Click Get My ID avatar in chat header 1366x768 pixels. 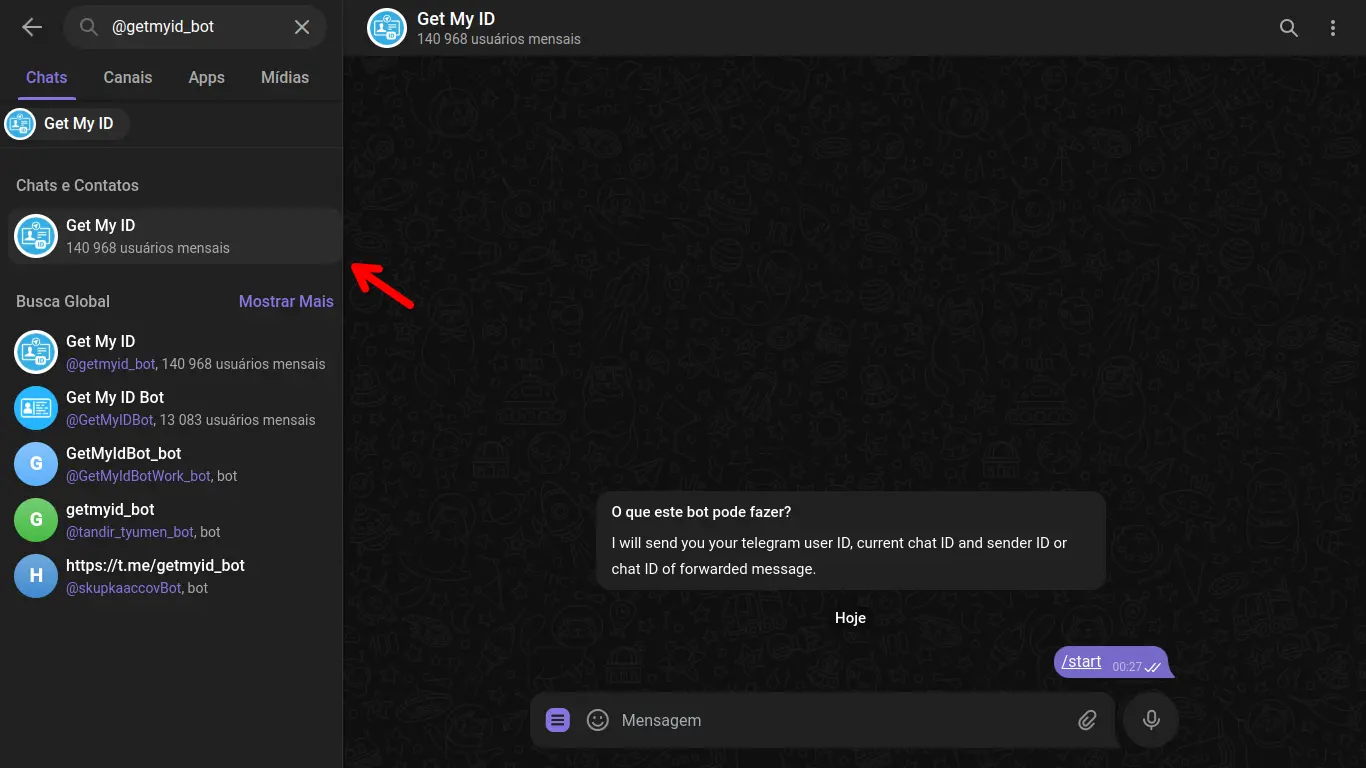[387, 28]
